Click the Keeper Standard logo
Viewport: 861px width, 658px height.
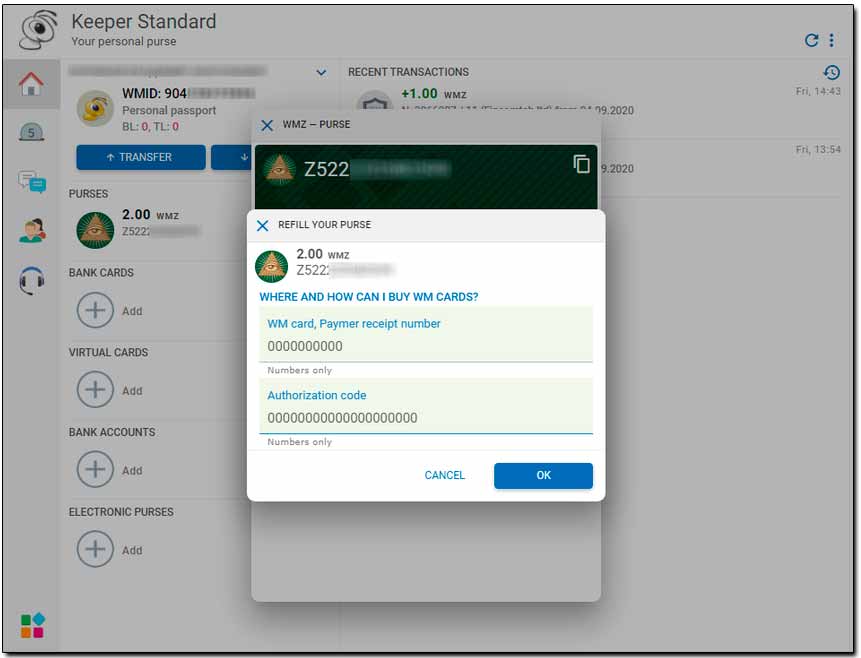pos(38,30)
